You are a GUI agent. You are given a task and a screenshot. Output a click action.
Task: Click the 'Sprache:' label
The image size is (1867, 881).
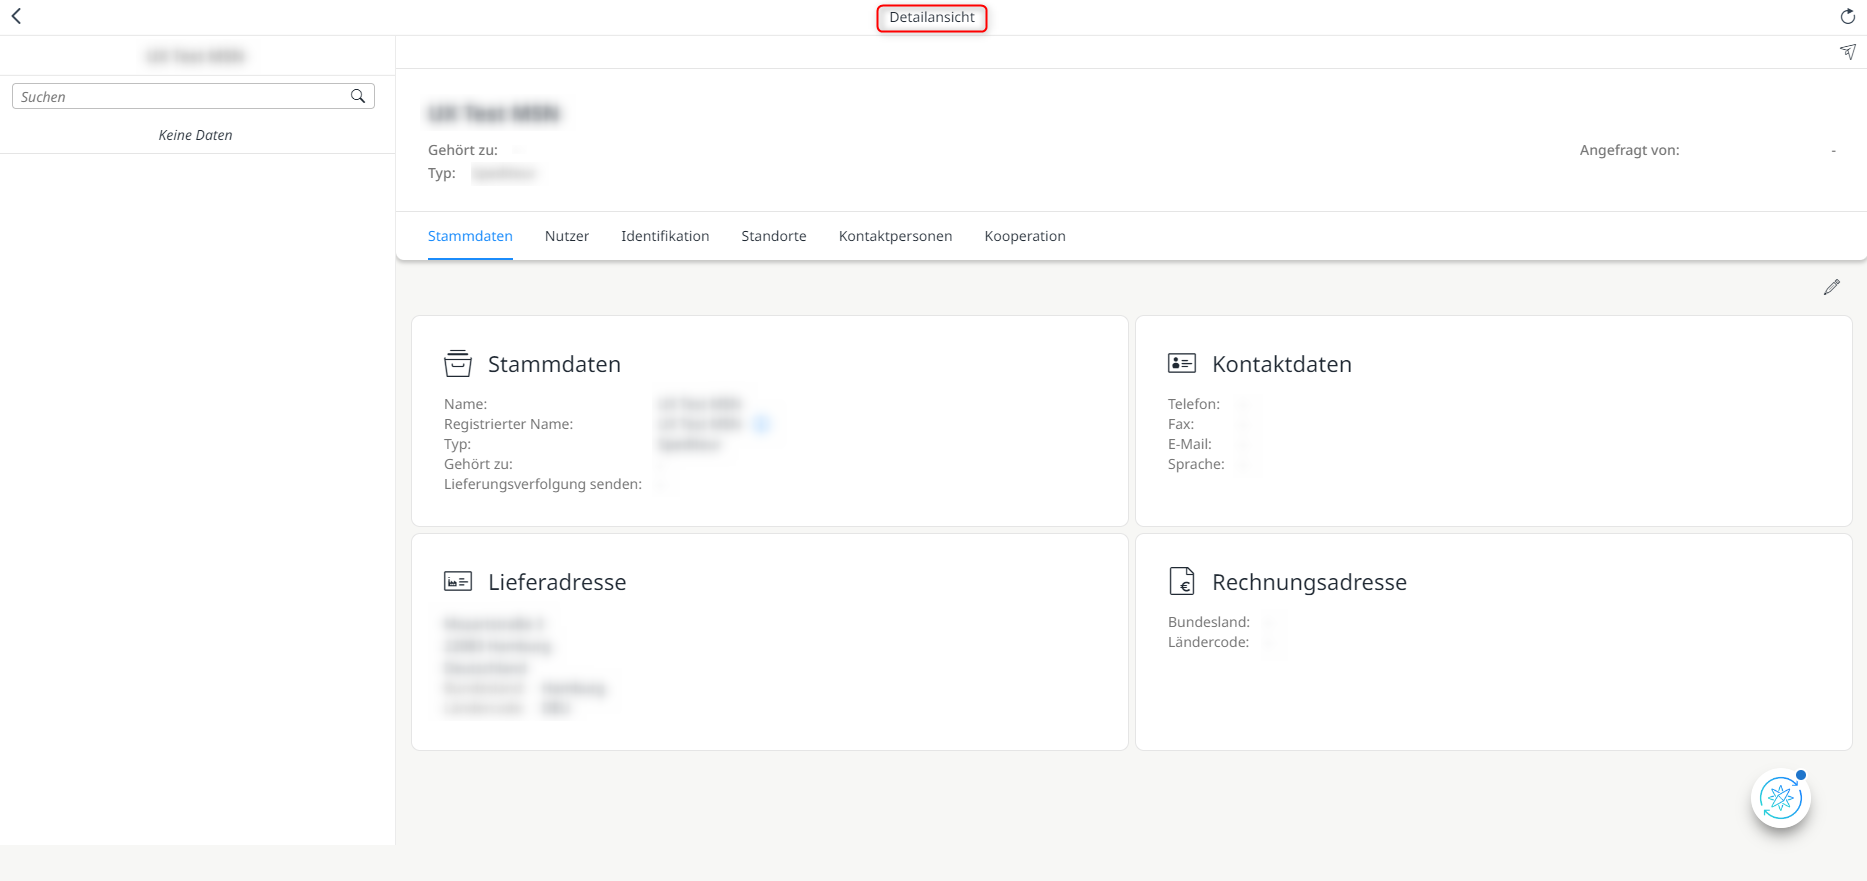(x=1196, y=464)
